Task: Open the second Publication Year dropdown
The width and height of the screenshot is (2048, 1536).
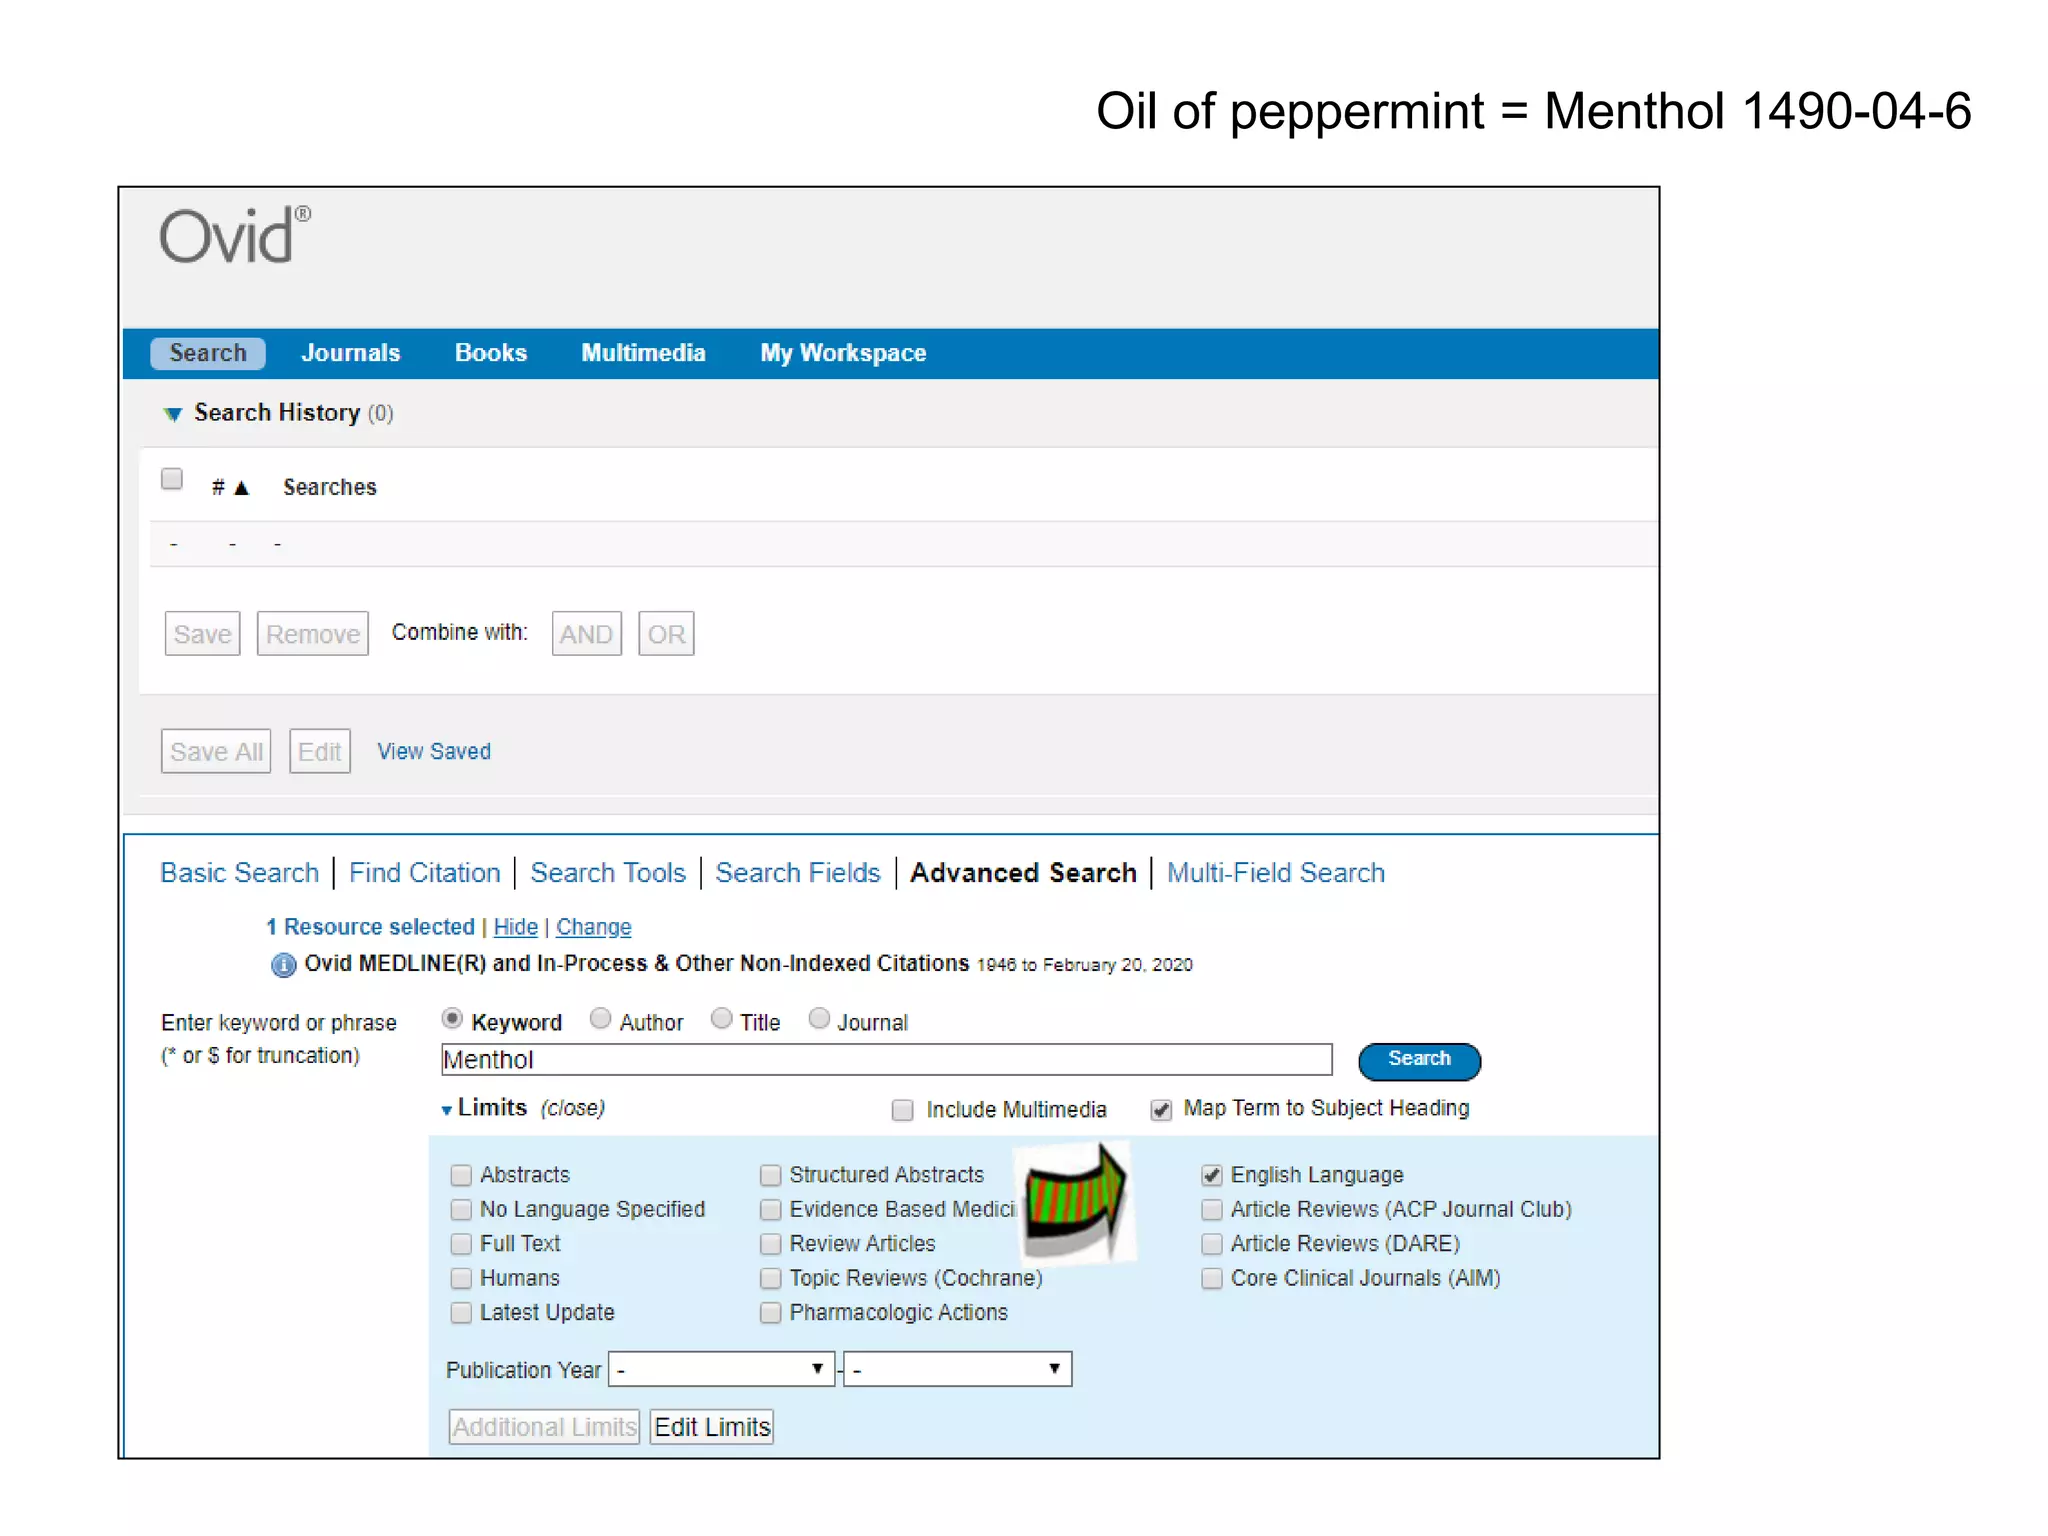Action: [x=957, y=1369]
